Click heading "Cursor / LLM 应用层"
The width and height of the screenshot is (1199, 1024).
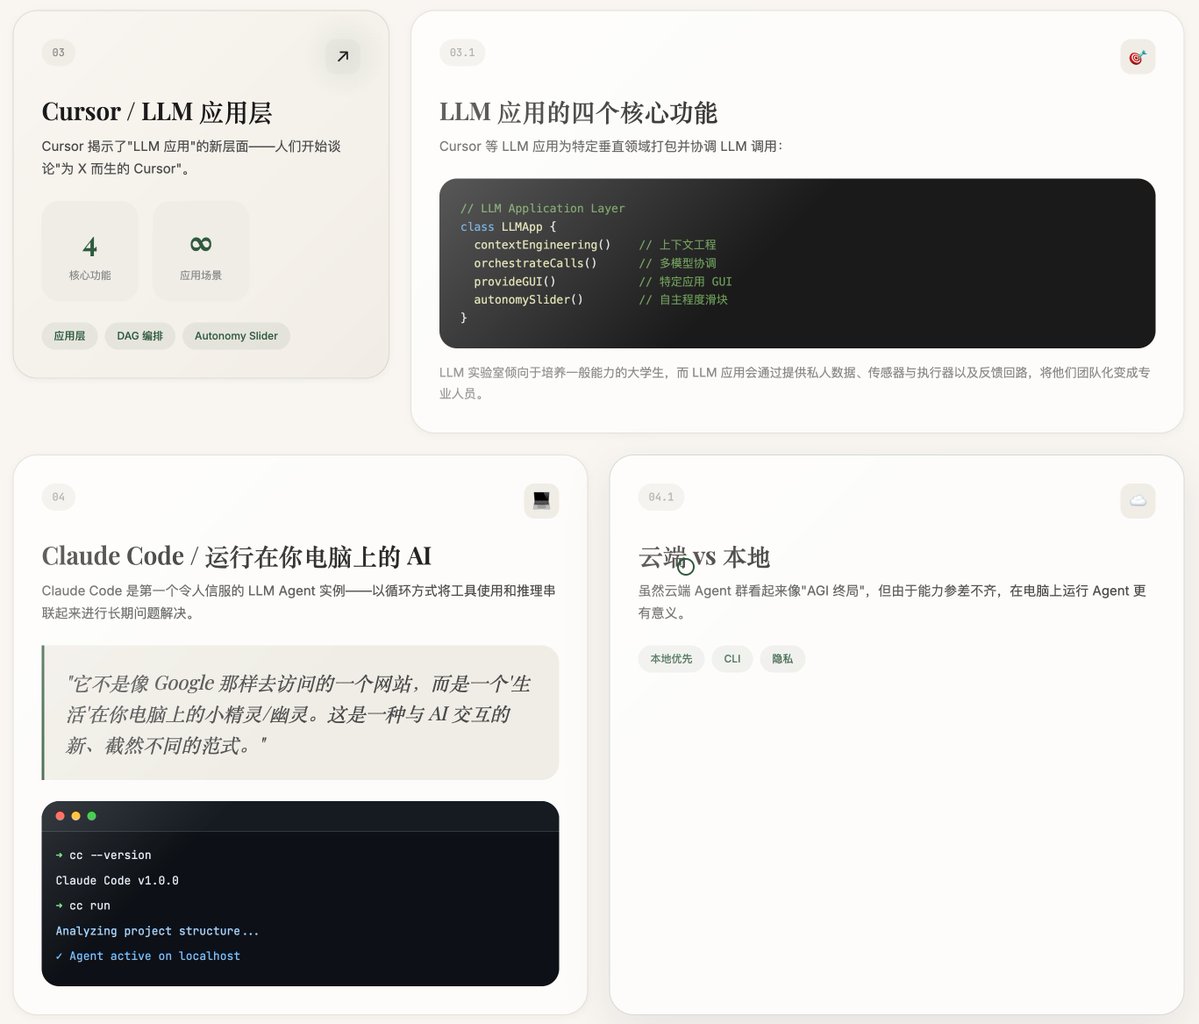coord(157,112)
